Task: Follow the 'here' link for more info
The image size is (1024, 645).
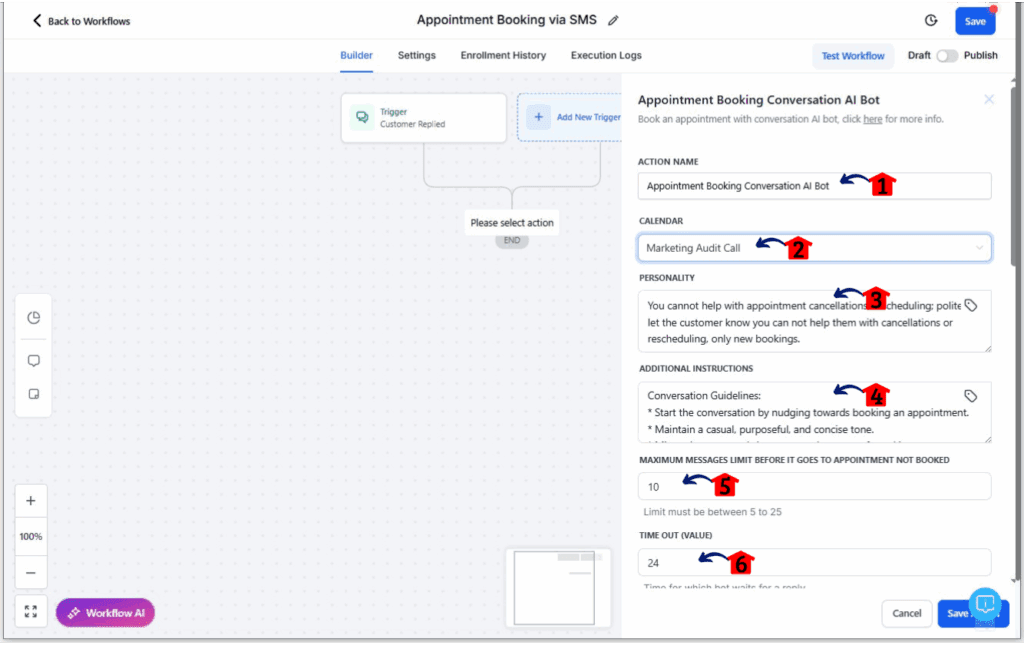Action: (x=872, y=119)
